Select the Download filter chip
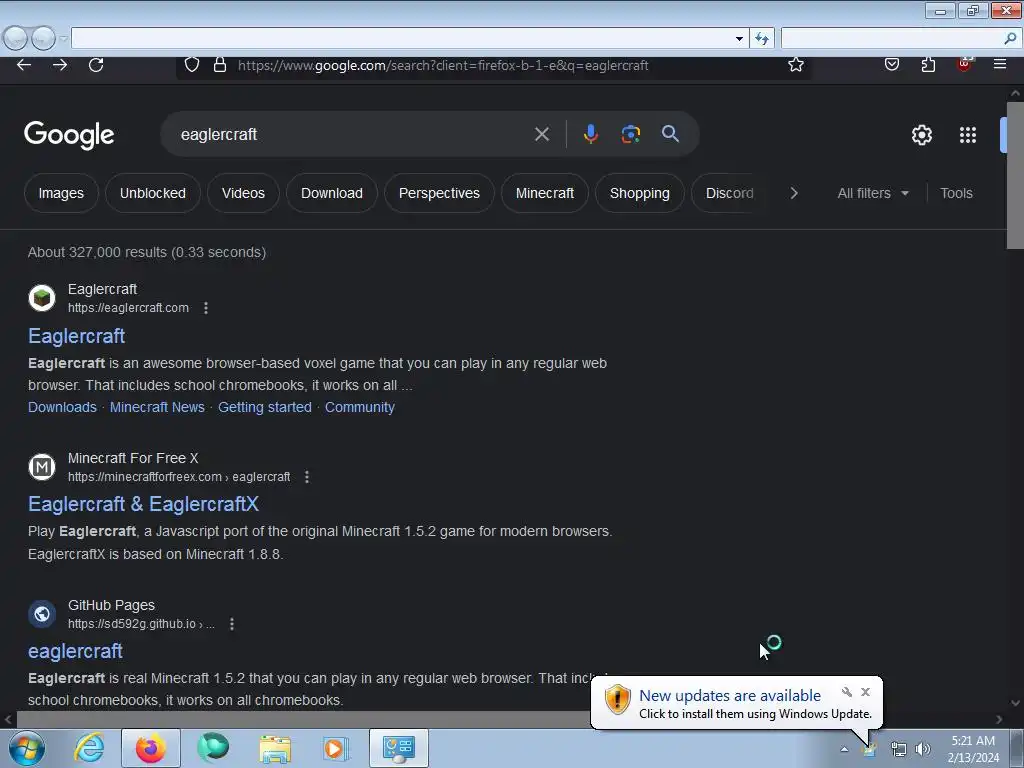The image size is (1024, 768). tap(332, 193)
